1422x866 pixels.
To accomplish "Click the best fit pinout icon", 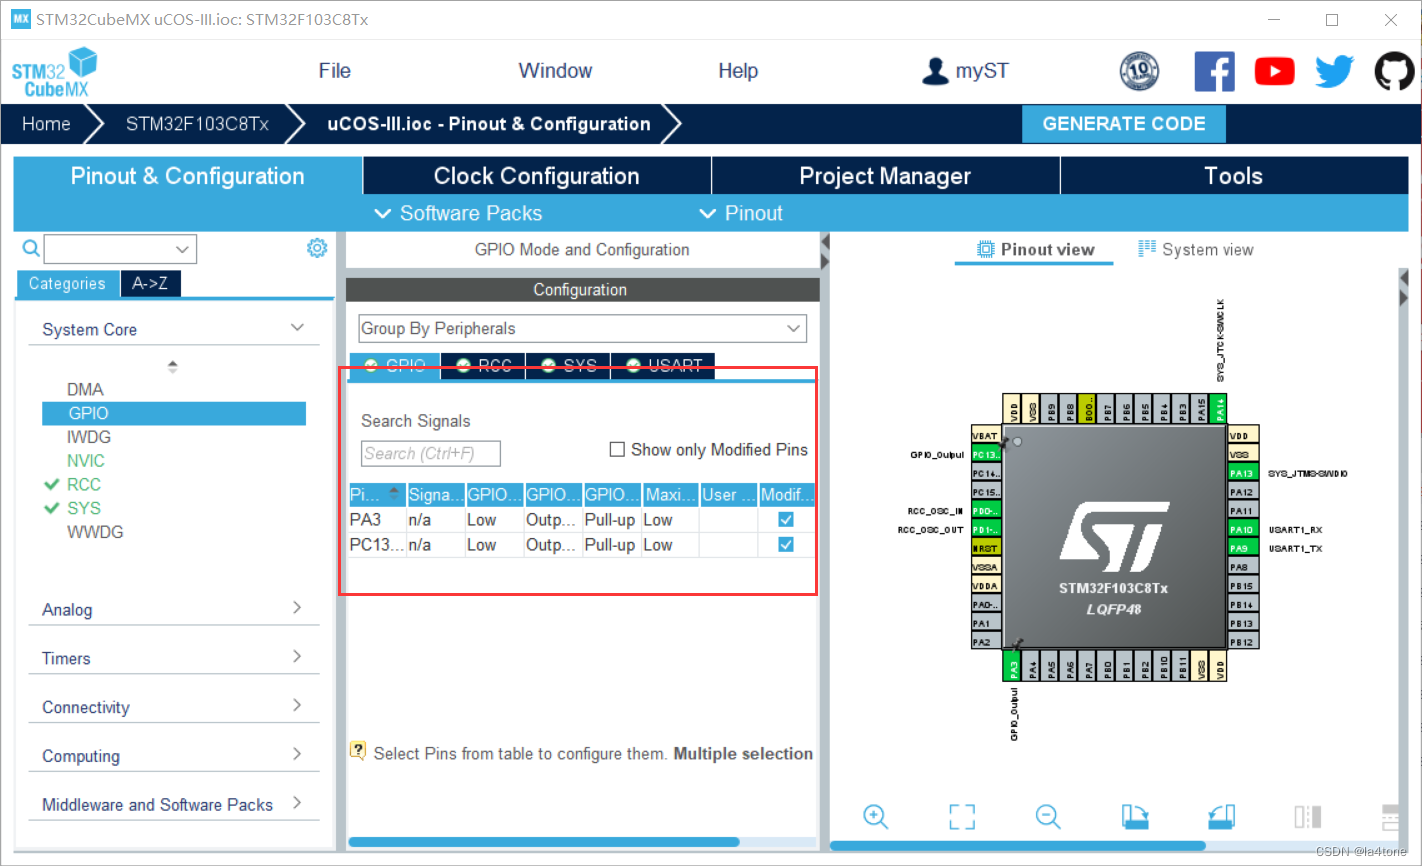I will pos(961,817).
